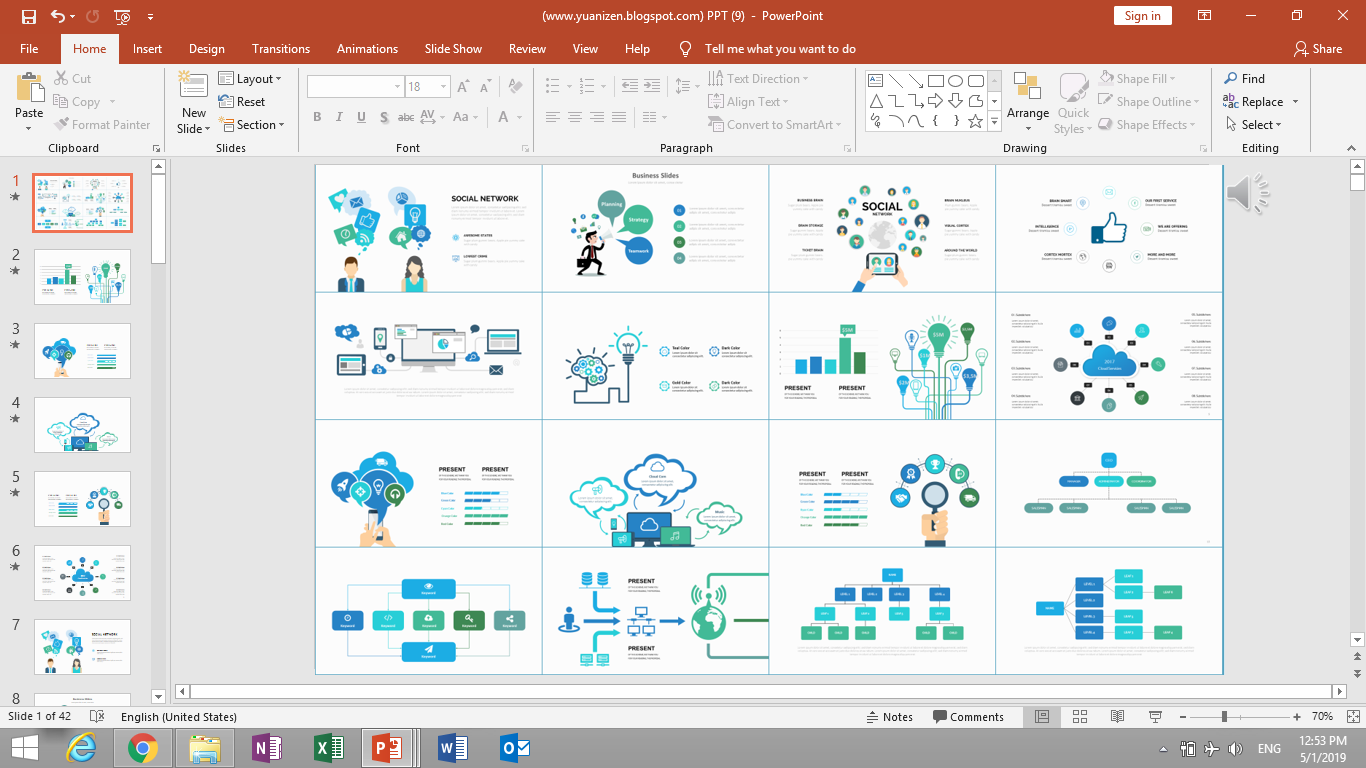Click Convert to SmartArt
The height and width of the screenshot is (768, 1366).
coord(775,125)
